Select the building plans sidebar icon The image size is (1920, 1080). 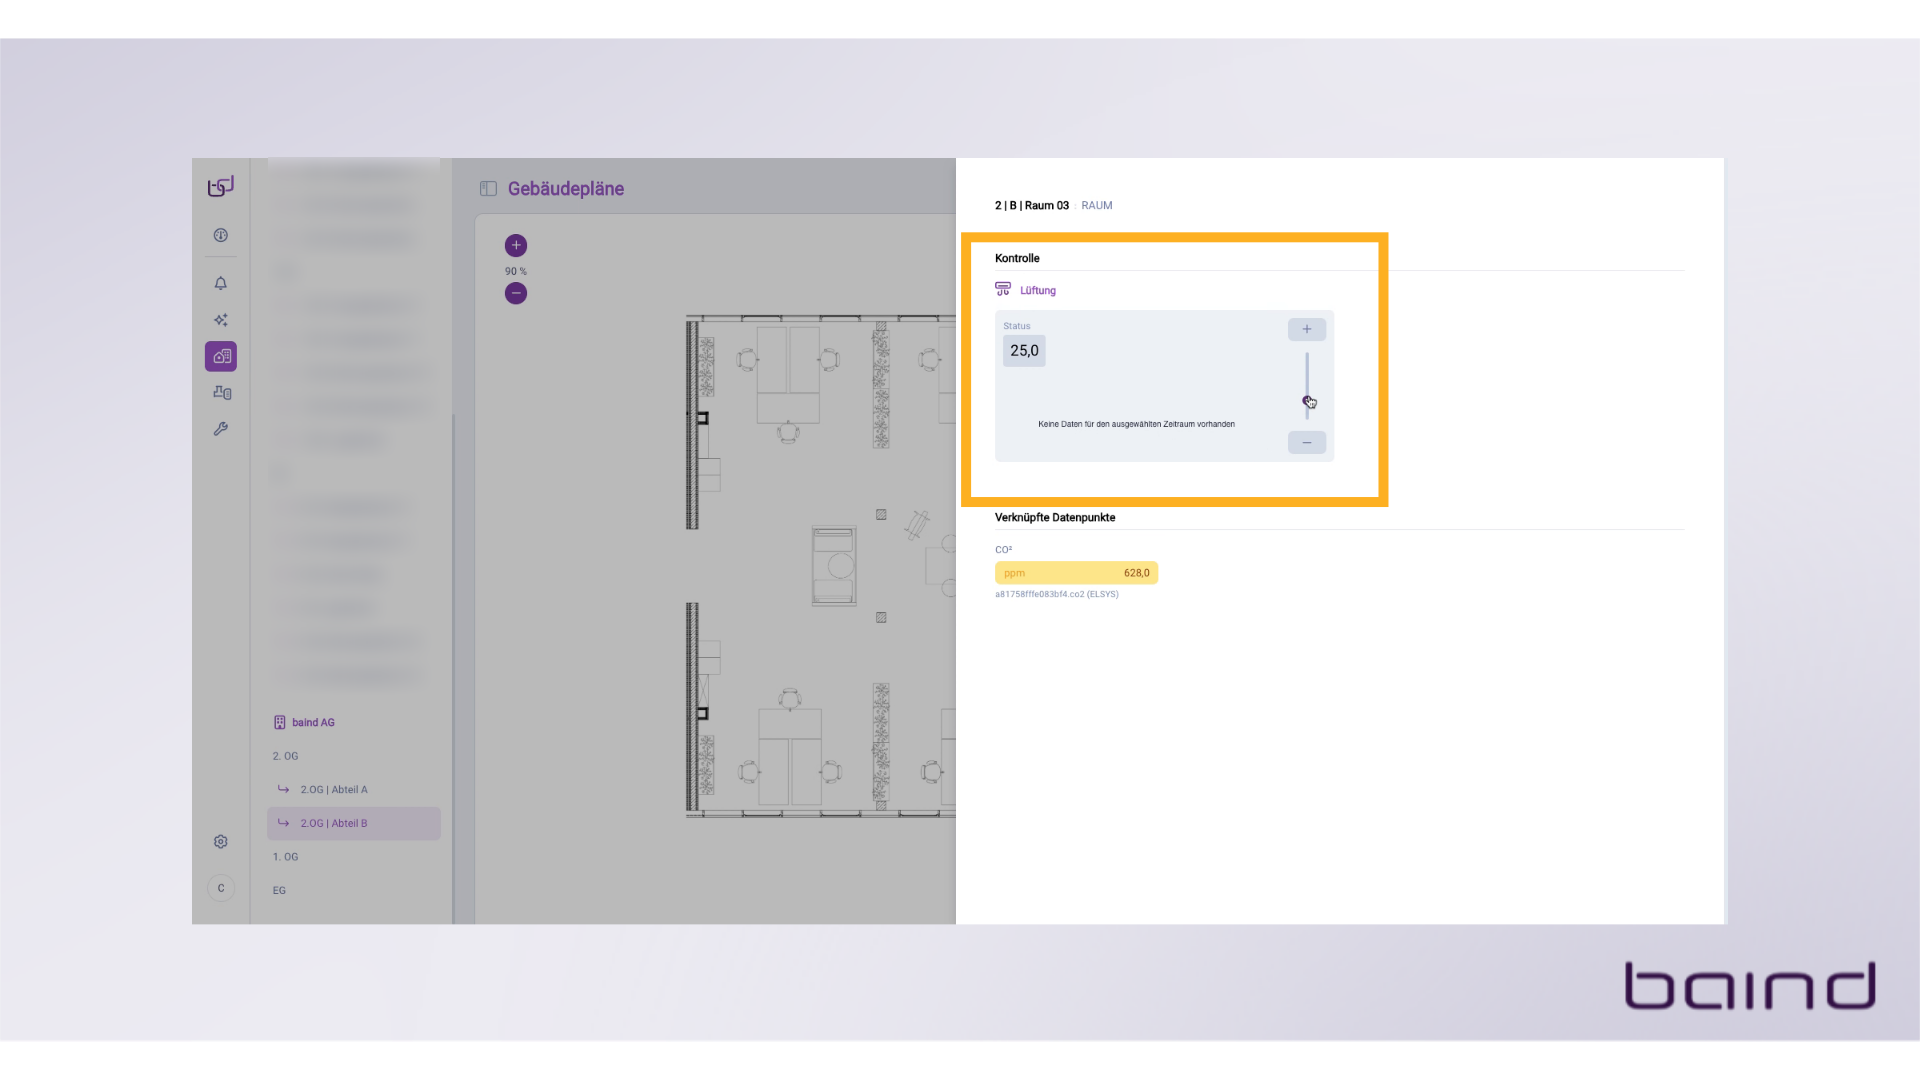pyautogui.click(x=221, y=356)
